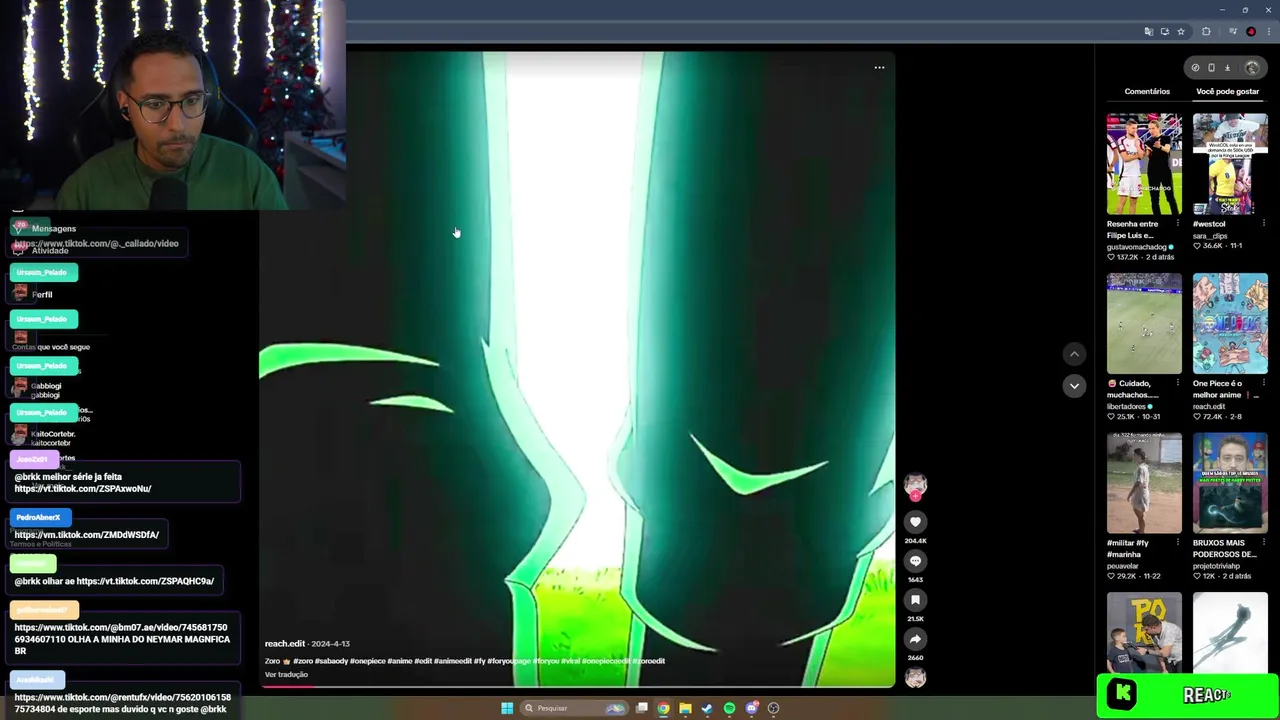
Task: Click the Chrome install app icon
Action: (x=1164, y=32)
